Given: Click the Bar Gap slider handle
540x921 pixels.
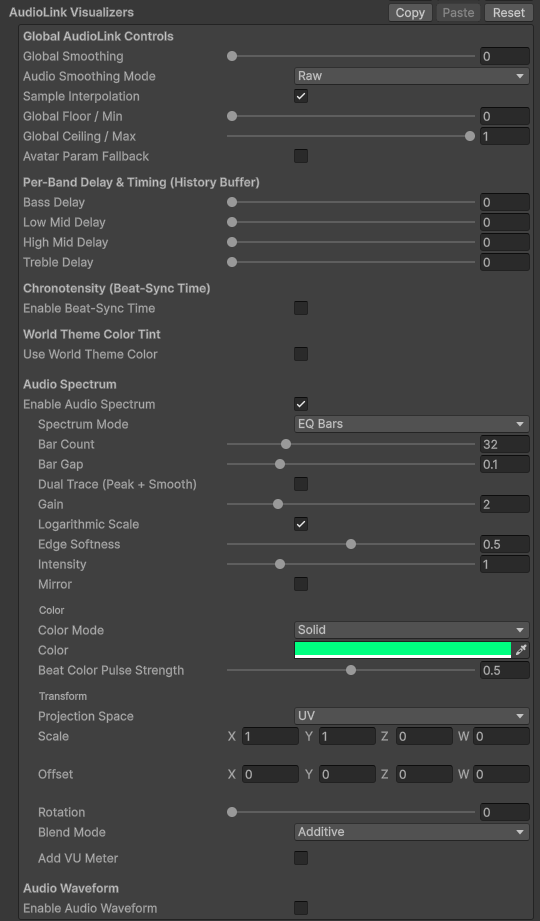Looking at the screenshot, I should tap(280, 464).
